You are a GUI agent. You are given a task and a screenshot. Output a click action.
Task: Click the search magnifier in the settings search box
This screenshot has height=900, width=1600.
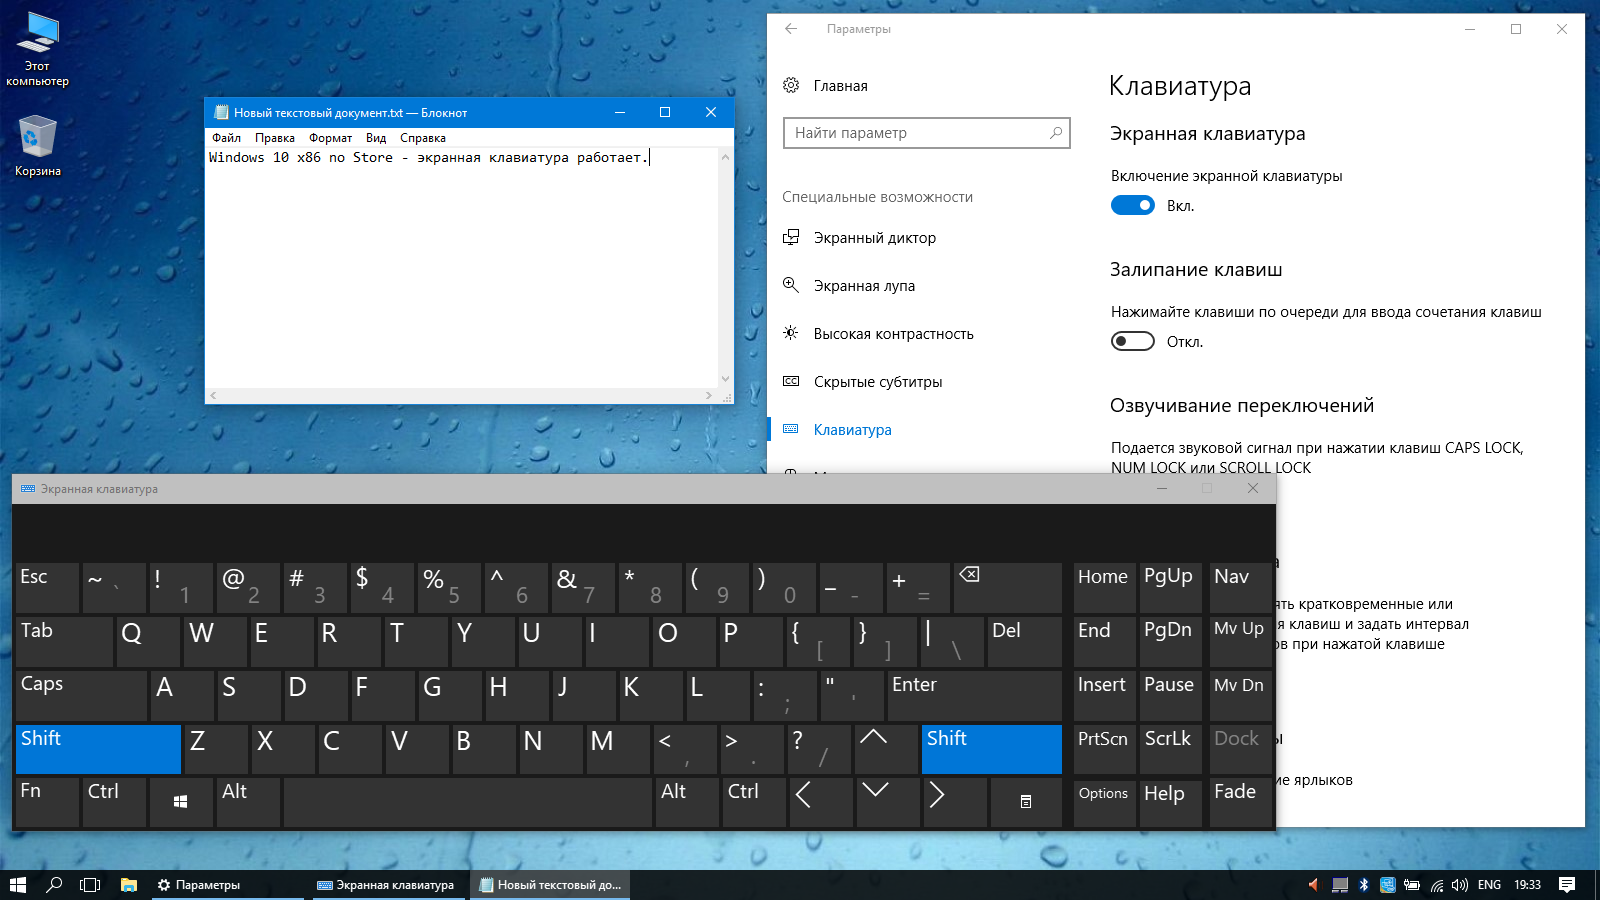click(1056, 133)
